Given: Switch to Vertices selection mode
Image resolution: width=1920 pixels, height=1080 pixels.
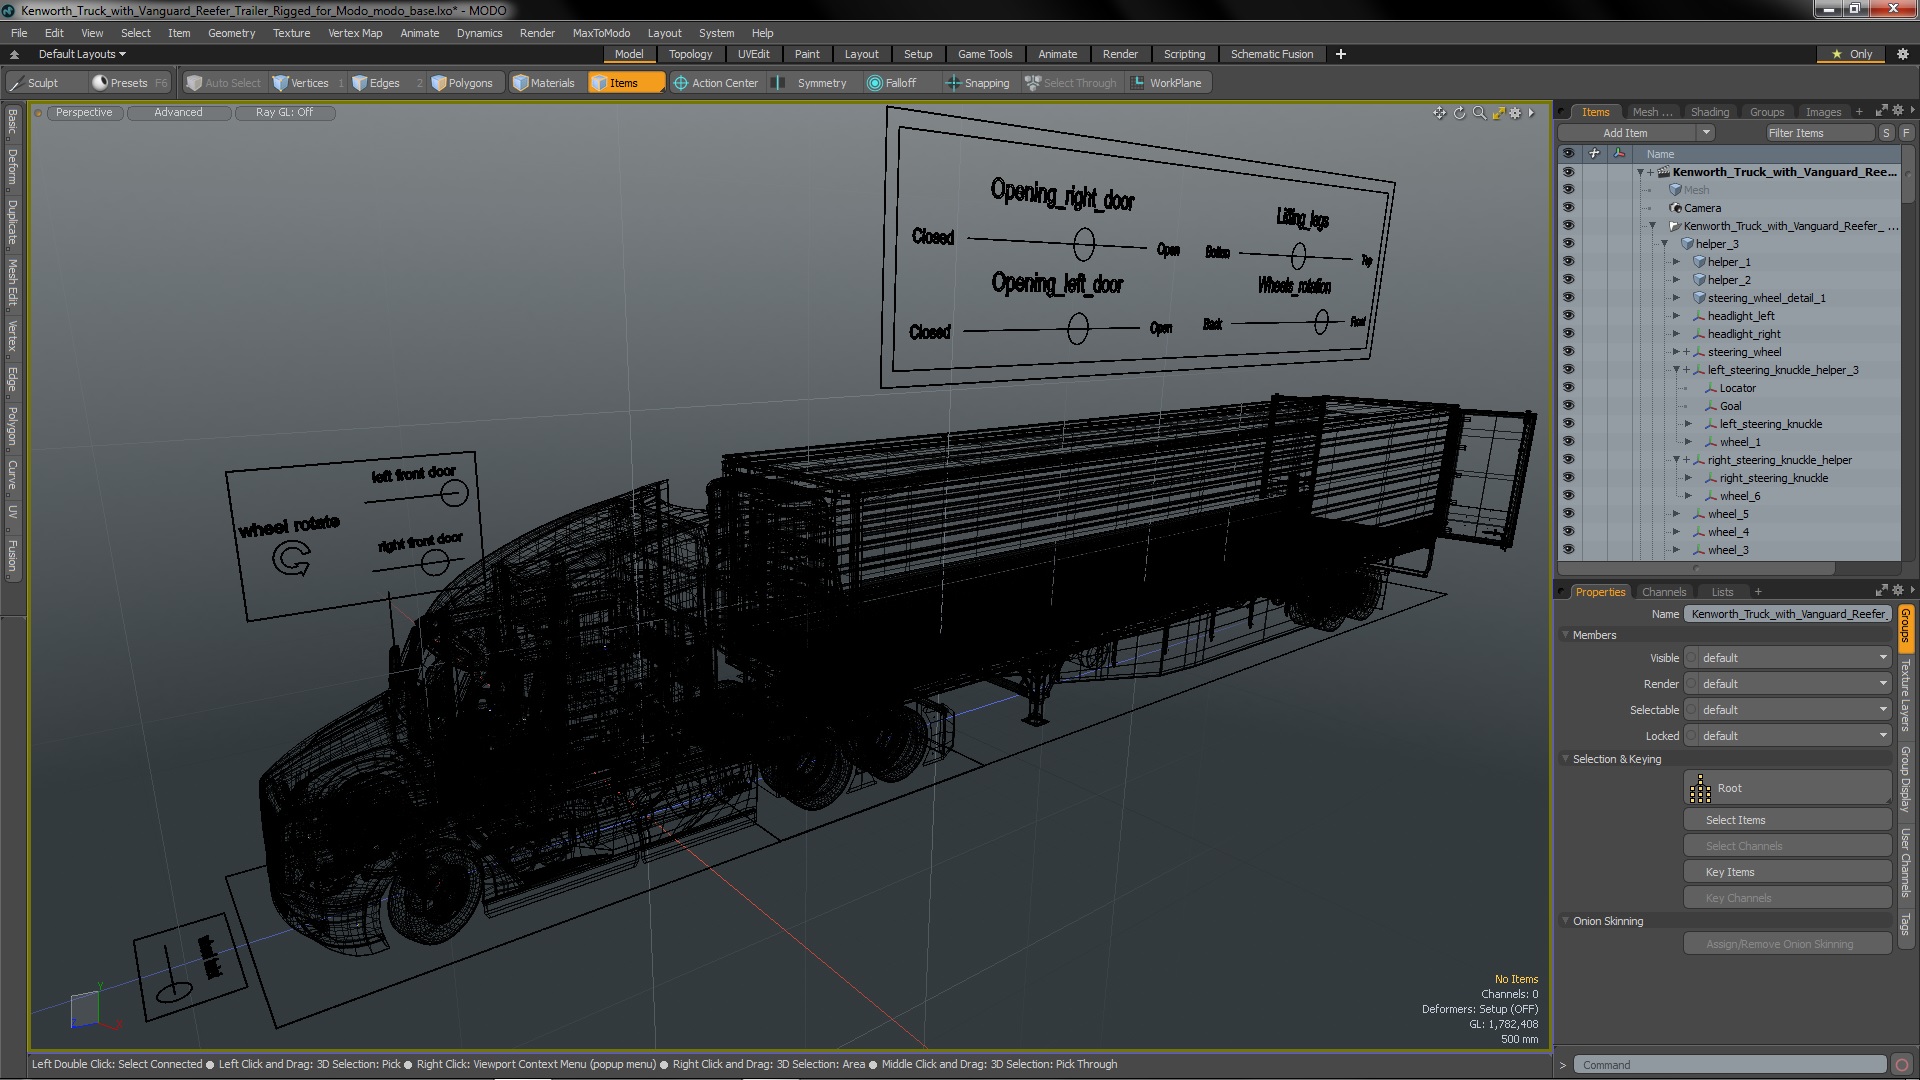Looking at the screenshot, I should point(308,83).
